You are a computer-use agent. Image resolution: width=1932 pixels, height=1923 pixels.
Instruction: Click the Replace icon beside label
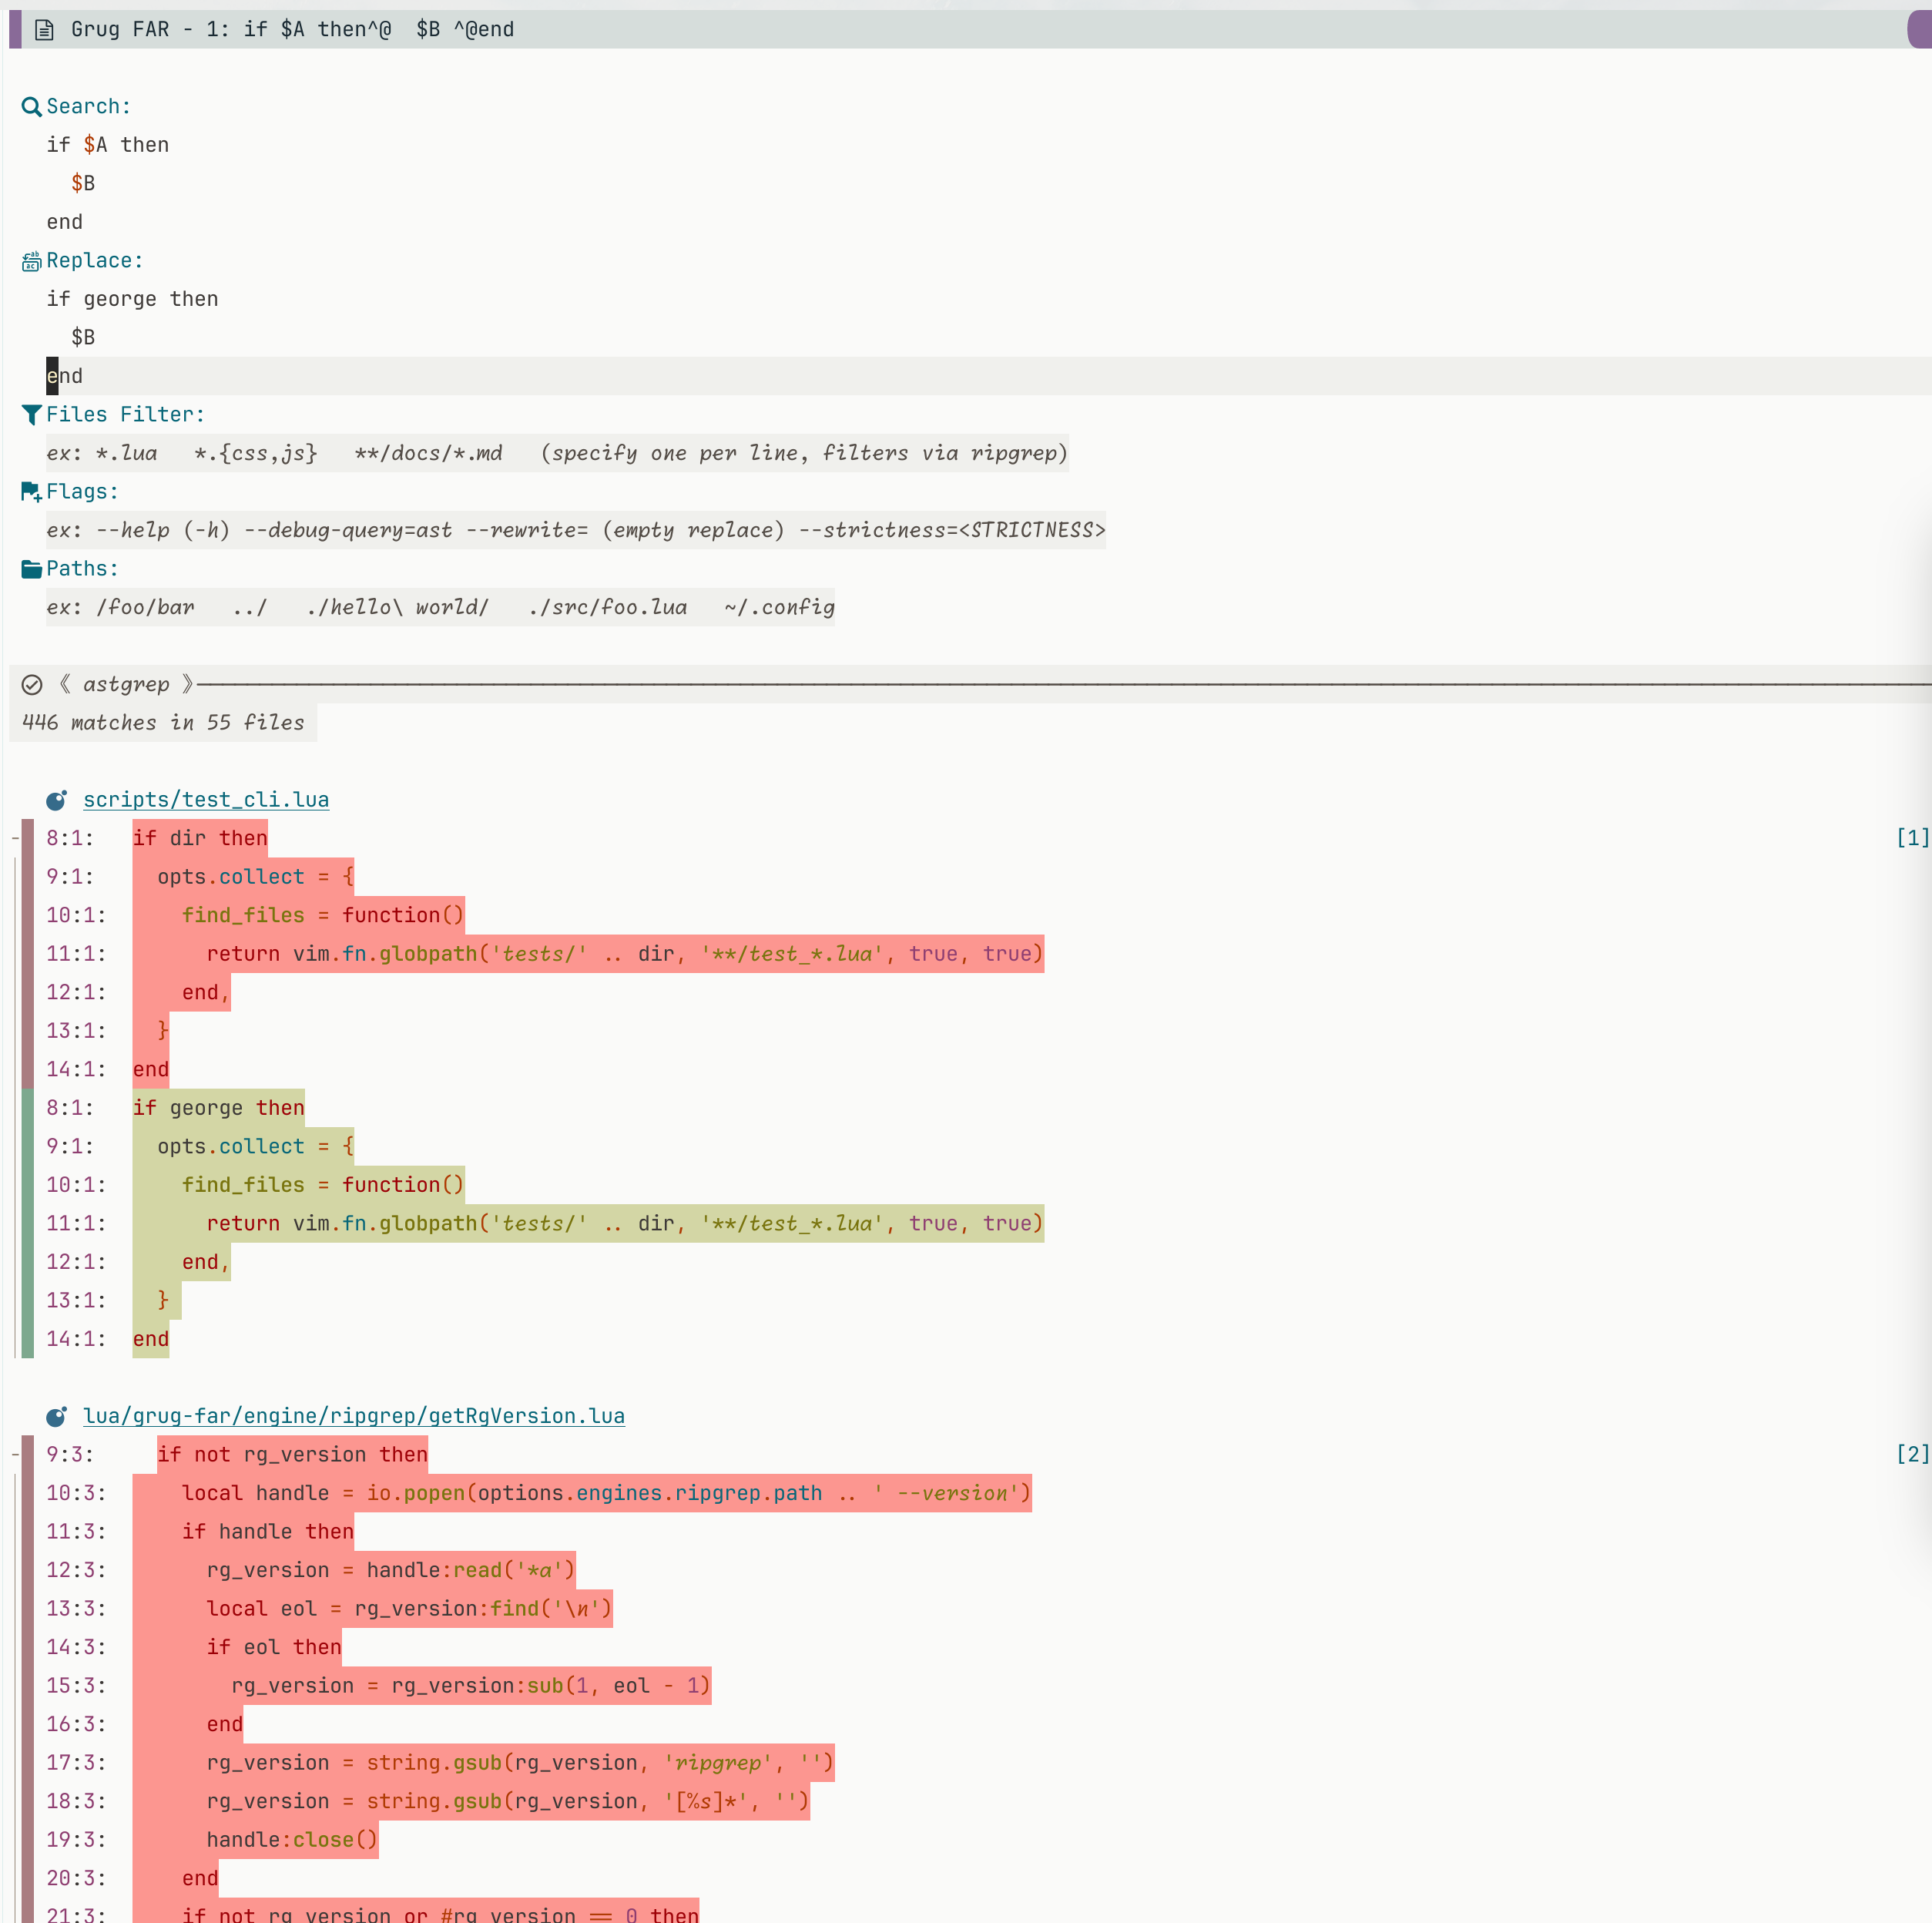coord(31,261)
